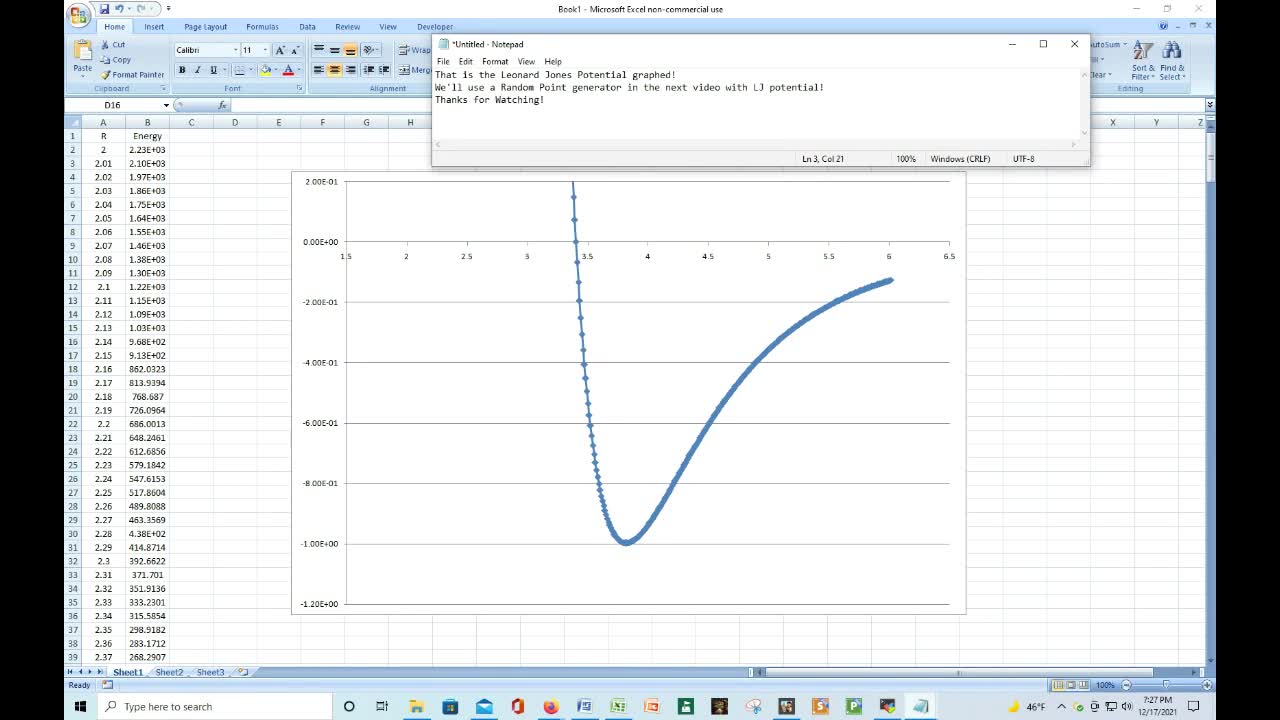Increase font size with Grow Font
Screen dimensions: 1280x720
point(280,50)
